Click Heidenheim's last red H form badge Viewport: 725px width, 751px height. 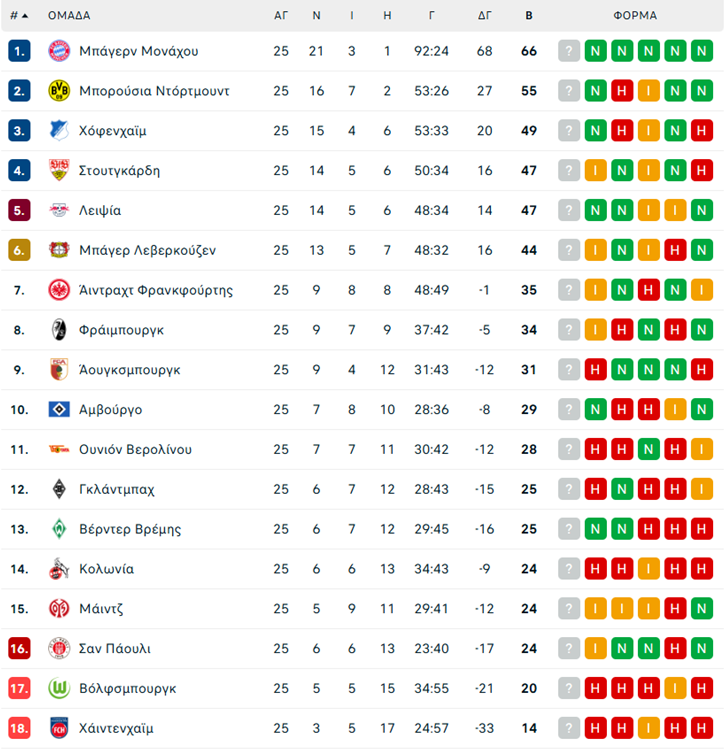(x=702, y=728)
